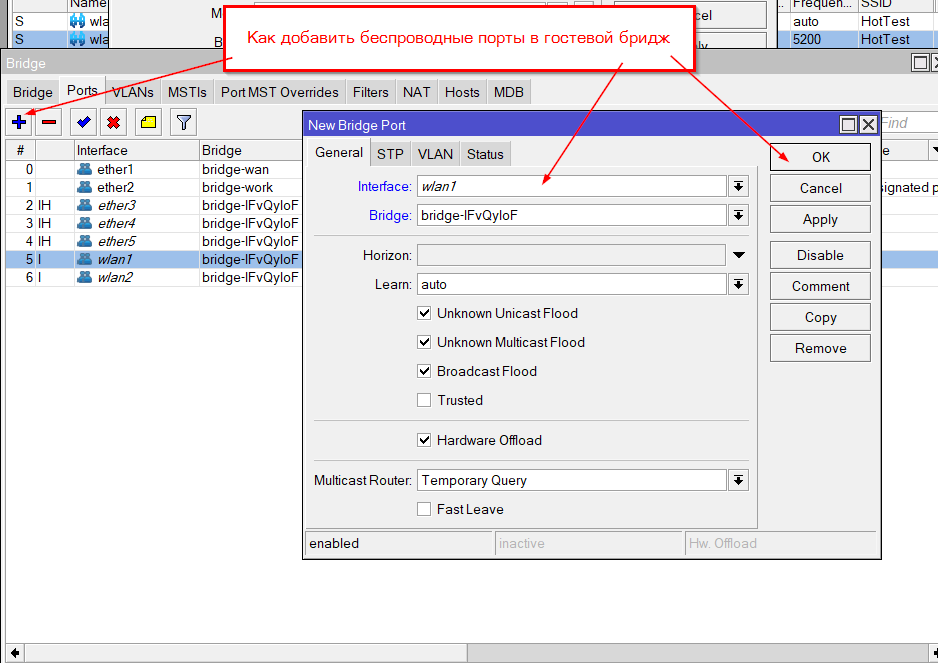Open the Bridge dropdown arrow
The image size is (938, 663).
click(x=739, y=215)
